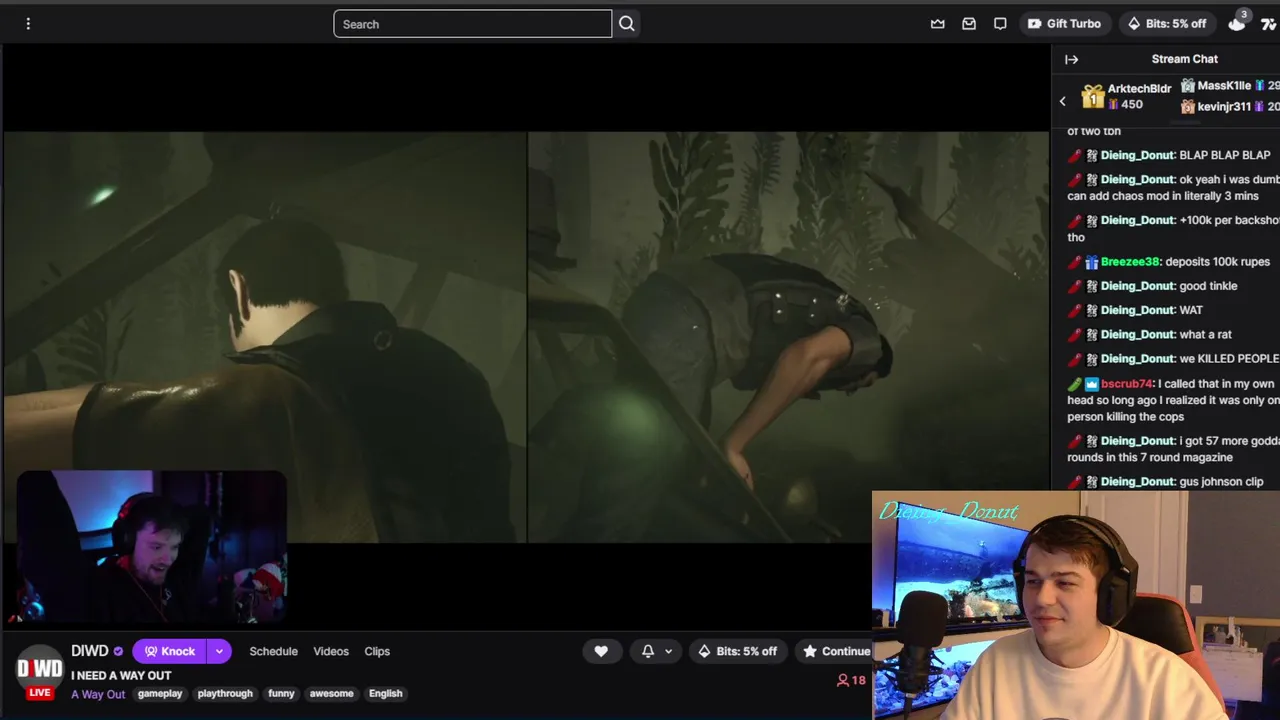
Task: Select the English language tag
Action: click(x=385, y=693)
